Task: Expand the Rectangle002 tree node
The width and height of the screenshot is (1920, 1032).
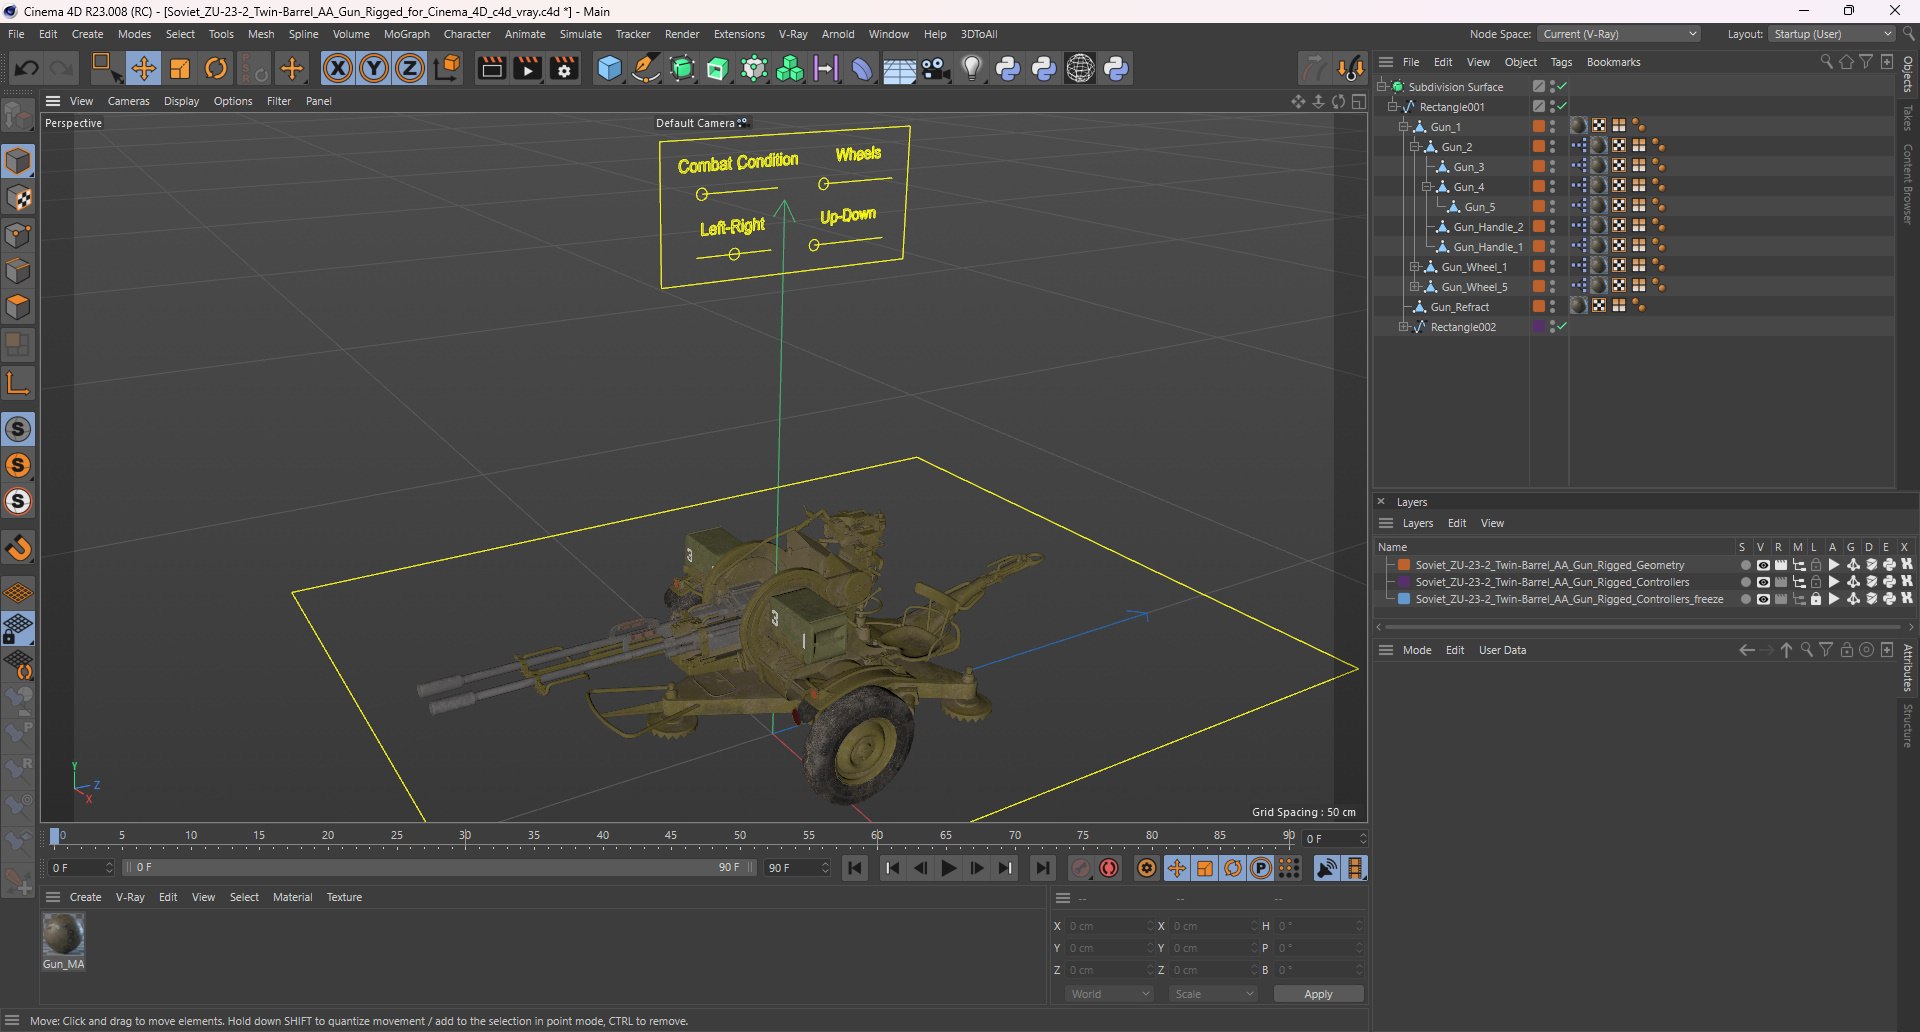Action: tap(1404, 327)
